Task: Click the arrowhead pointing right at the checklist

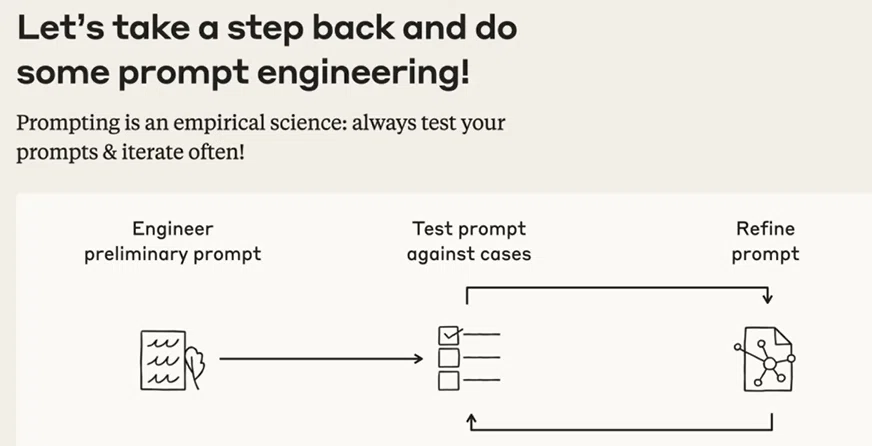Action: point(418,359)
